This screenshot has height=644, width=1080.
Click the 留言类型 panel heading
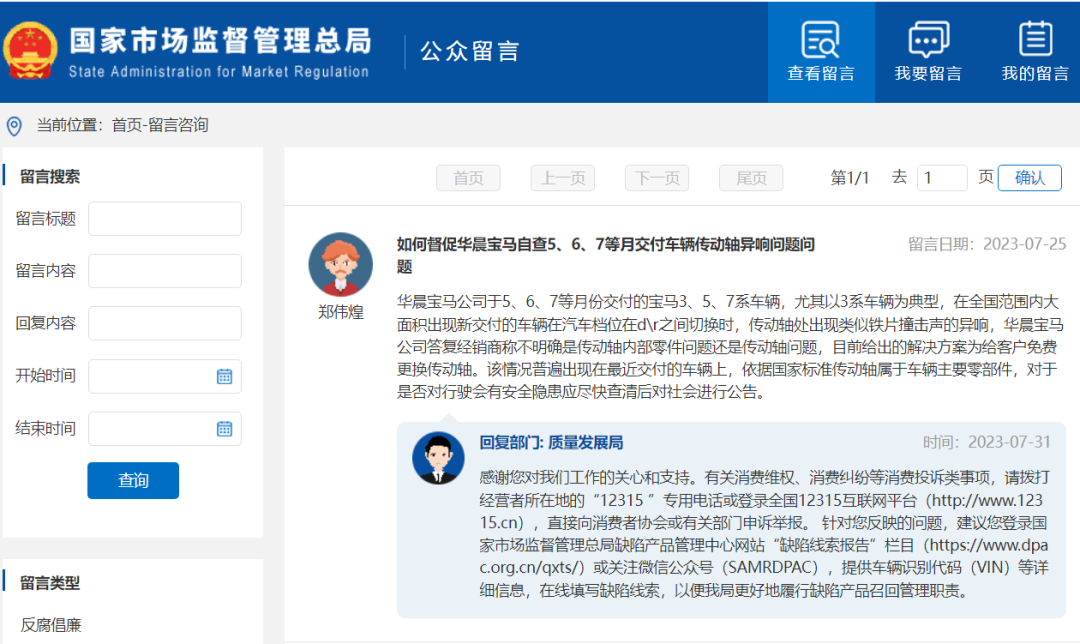[50, 583]
